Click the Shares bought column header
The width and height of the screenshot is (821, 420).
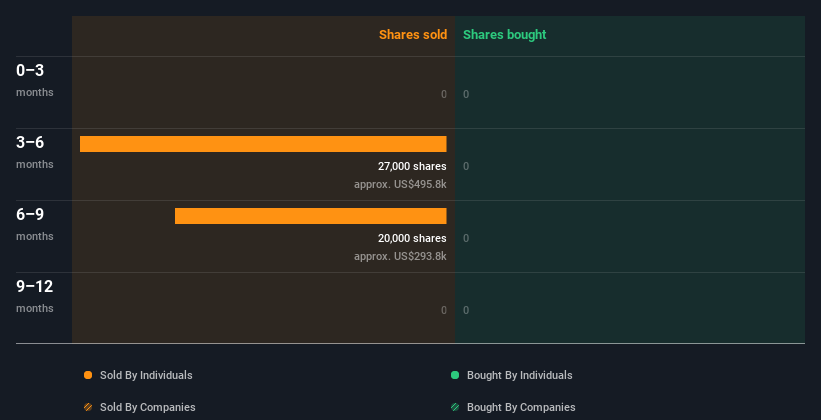[505, 35]
